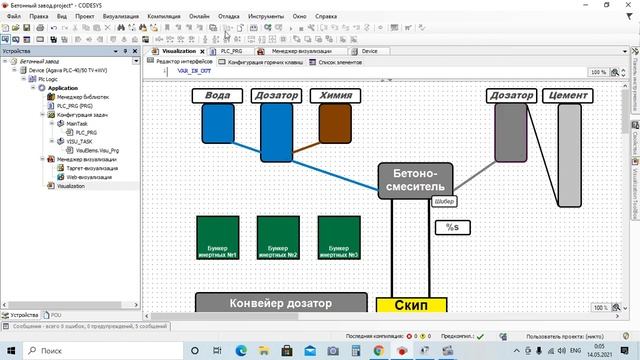Switch to the POU bottom tab

52,315
